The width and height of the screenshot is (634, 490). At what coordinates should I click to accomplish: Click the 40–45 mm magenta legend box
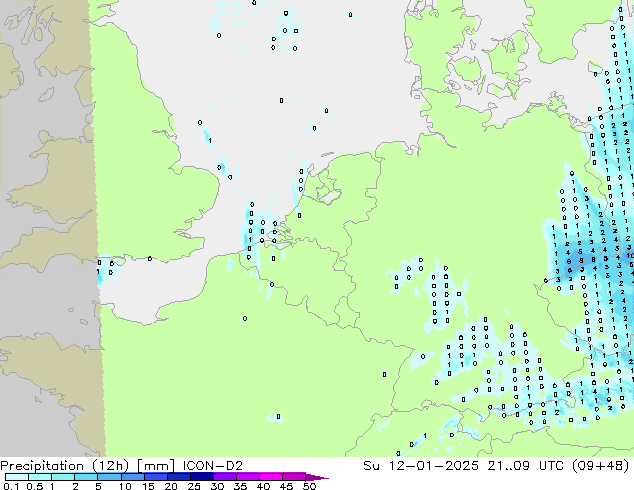click(271, 477)
